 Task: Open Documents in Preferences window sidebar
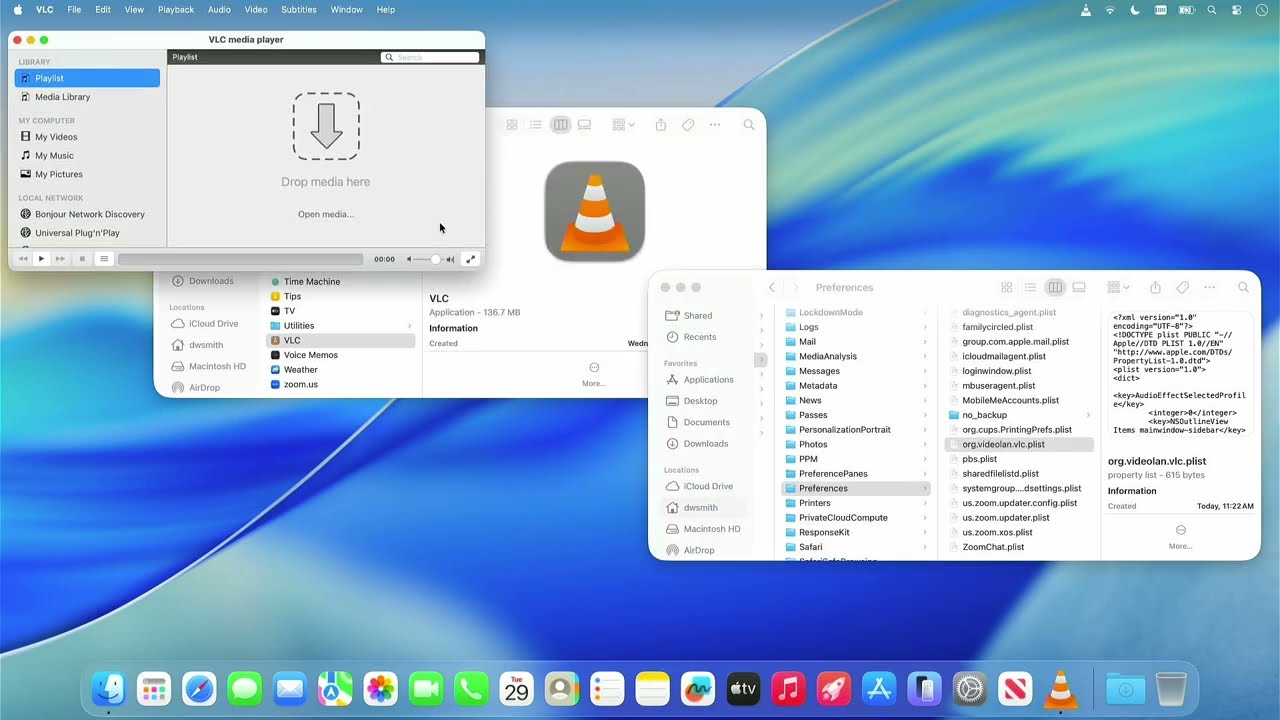coord(706,422)
